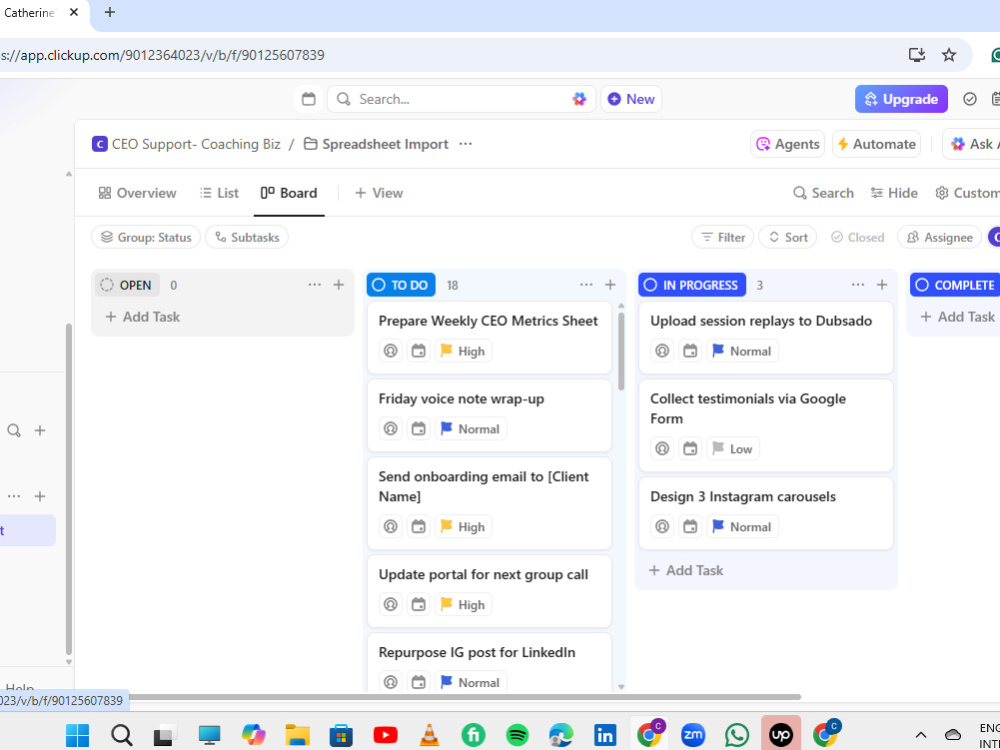The height and width of the screenshot is (750, 1000).
Task: Click the AI sparkle icon in search bar
Action: click(x=579, y=99)
